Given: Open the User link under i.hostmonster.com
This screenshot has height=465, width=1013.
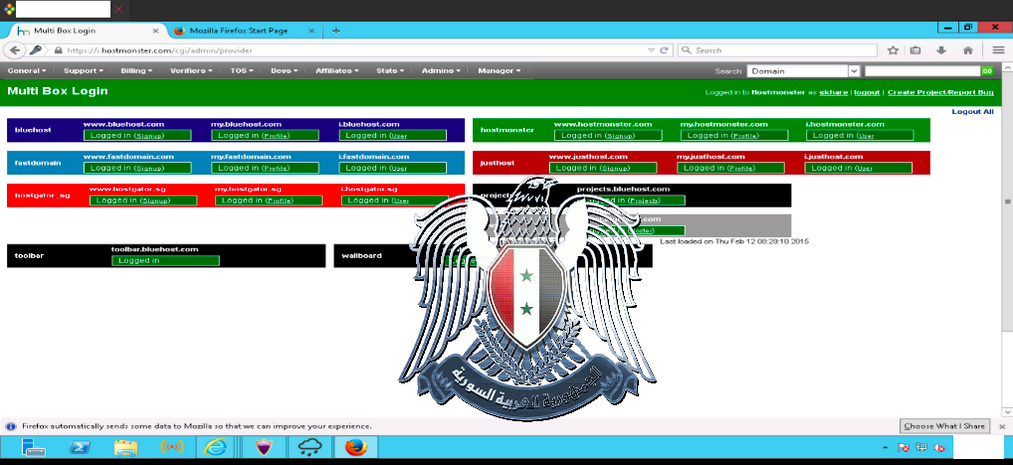Looking at the screenshot, I should point(866,136).
